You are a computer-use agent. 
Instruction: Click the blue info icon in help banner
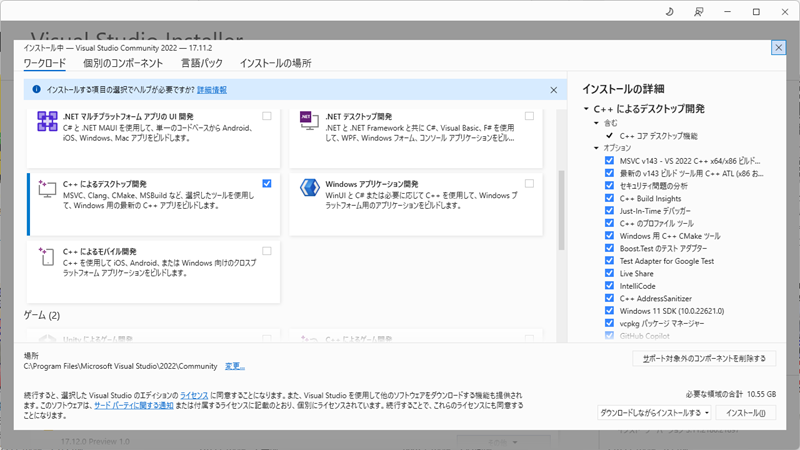36,90
